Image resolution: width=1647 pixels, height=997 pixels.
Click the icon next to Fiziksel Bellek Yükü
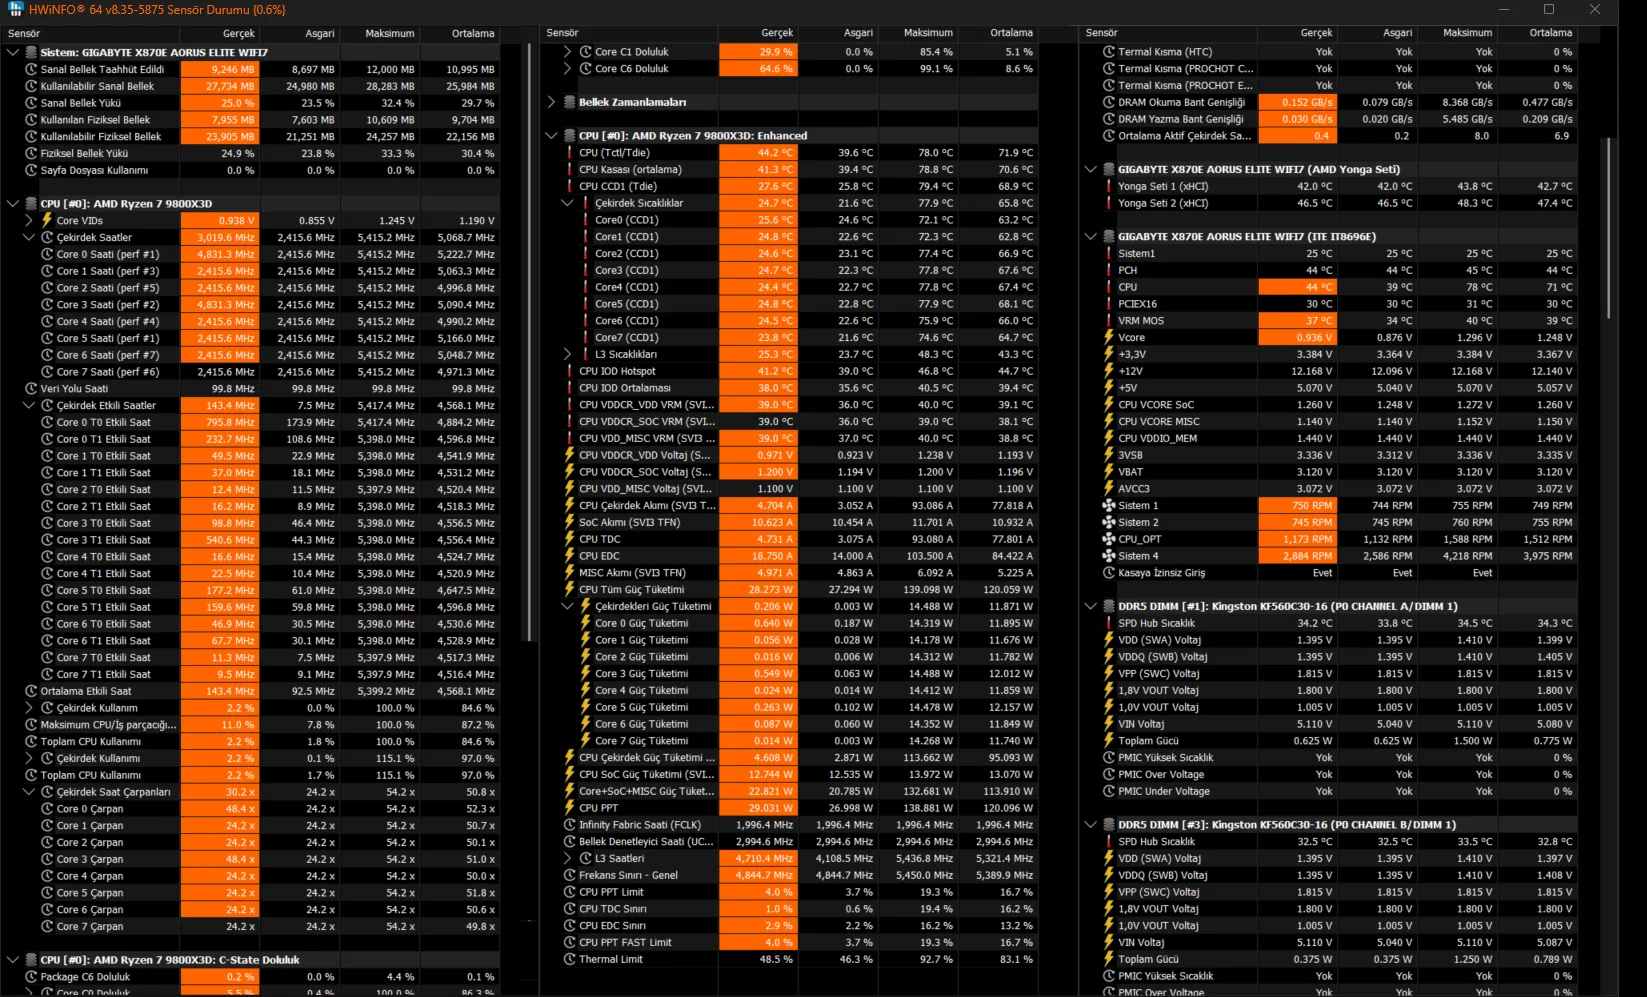click(x=31, y=154)
